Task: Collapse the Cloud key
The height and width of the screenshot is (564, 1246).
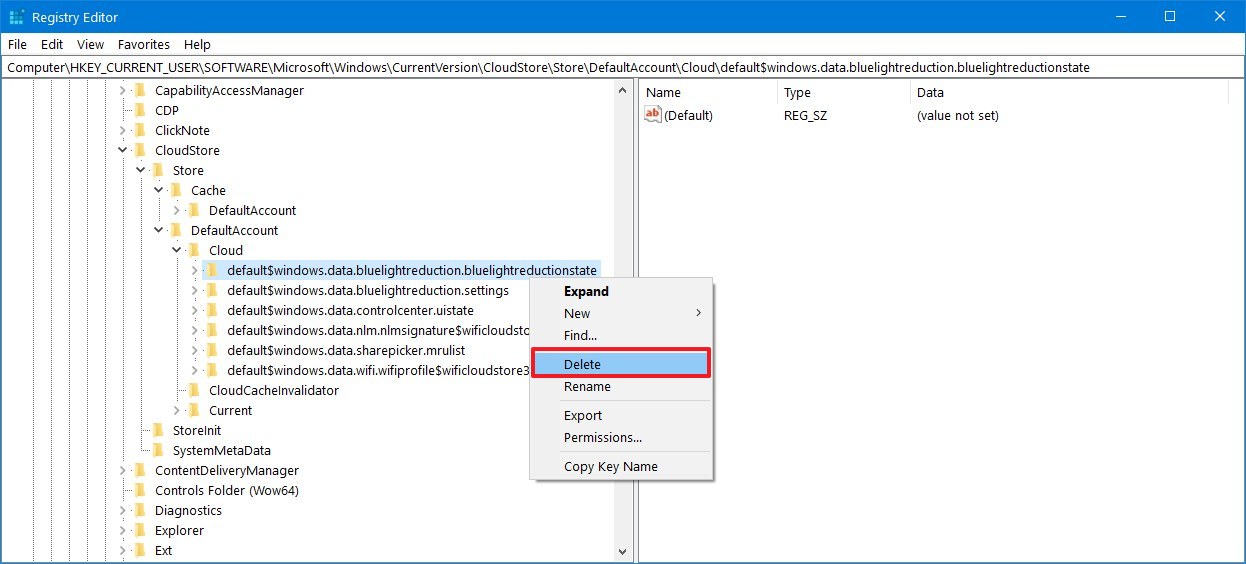Action: pyautogui.click(x=177, y=250)
